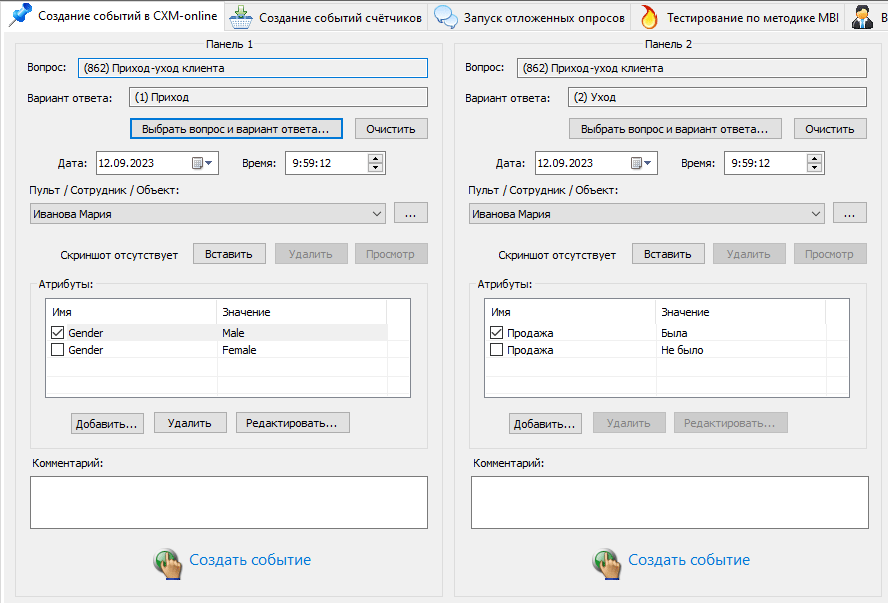The image size is (888, 603).
Task: Increase the Panel 1 time with the up arrow
Action: click(375, 158)
